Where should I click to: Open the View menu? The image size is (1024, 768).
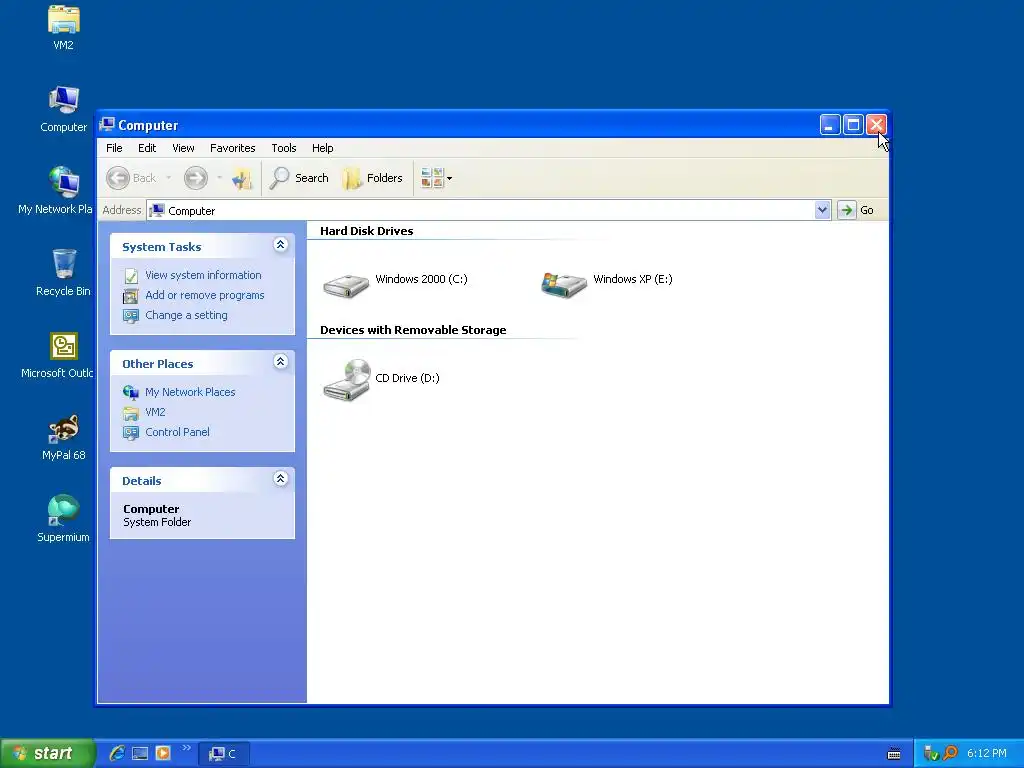pos(184,148)
